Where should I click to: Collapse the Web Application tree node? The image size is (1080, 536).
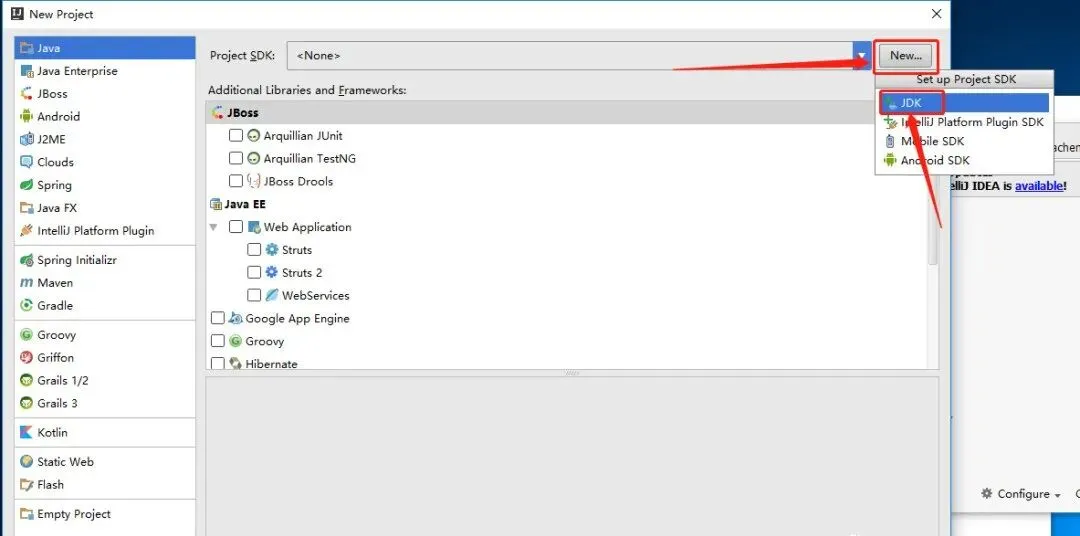tap(214, 227)
